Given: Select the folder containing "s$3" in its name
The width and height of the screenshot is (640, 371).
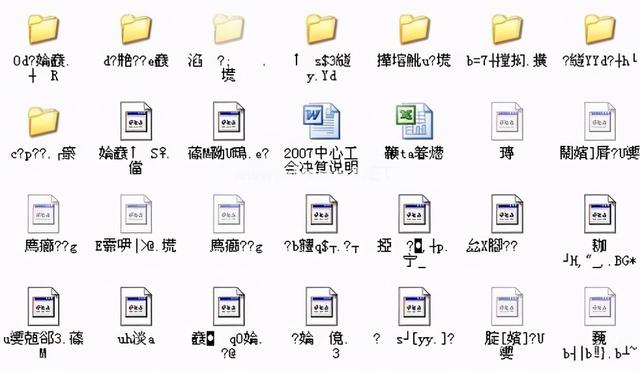Looking at the screenshot, I should pyautogui.click(x=321, y=30).
